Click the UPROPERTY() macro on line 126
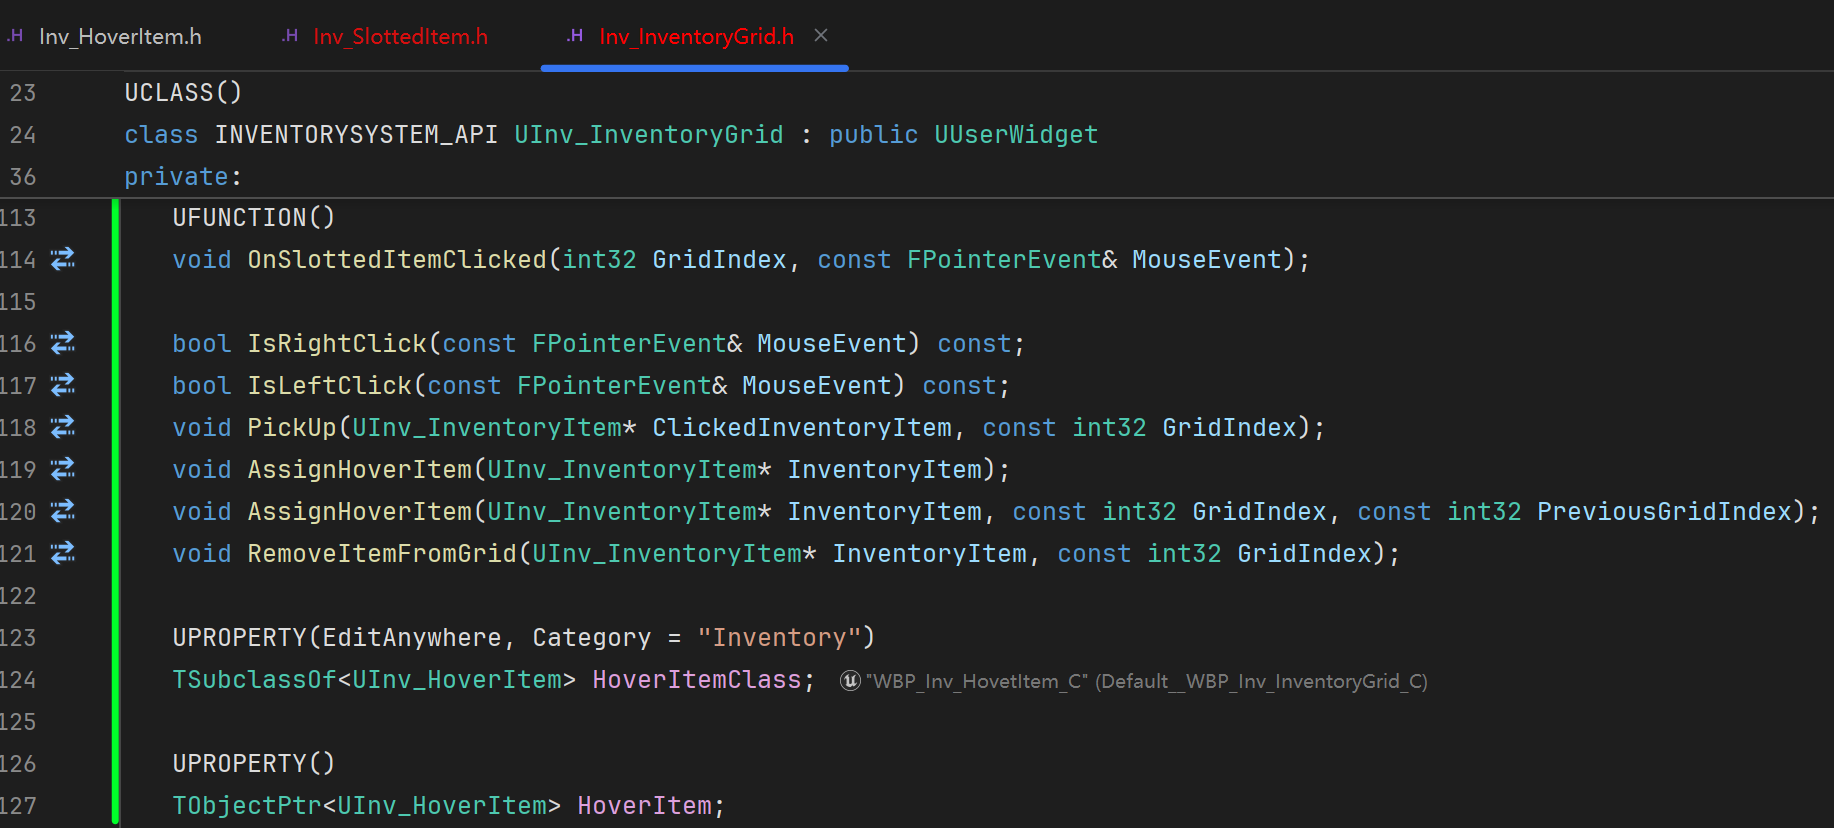This screenshot has height=828, width=1834. (x=254, y=764)
